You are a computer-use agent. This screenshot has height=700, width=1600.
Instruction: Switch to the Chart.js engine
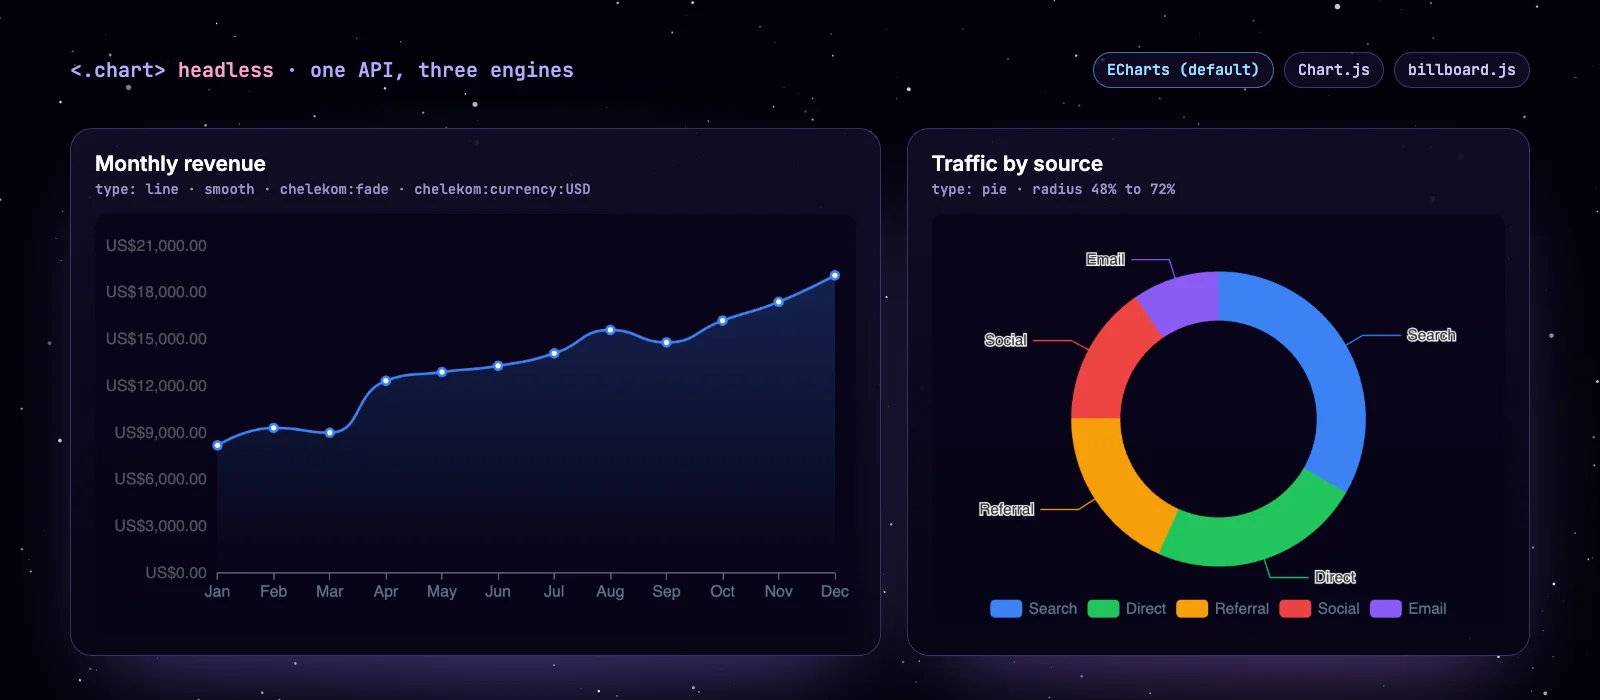coord(1334,70)
